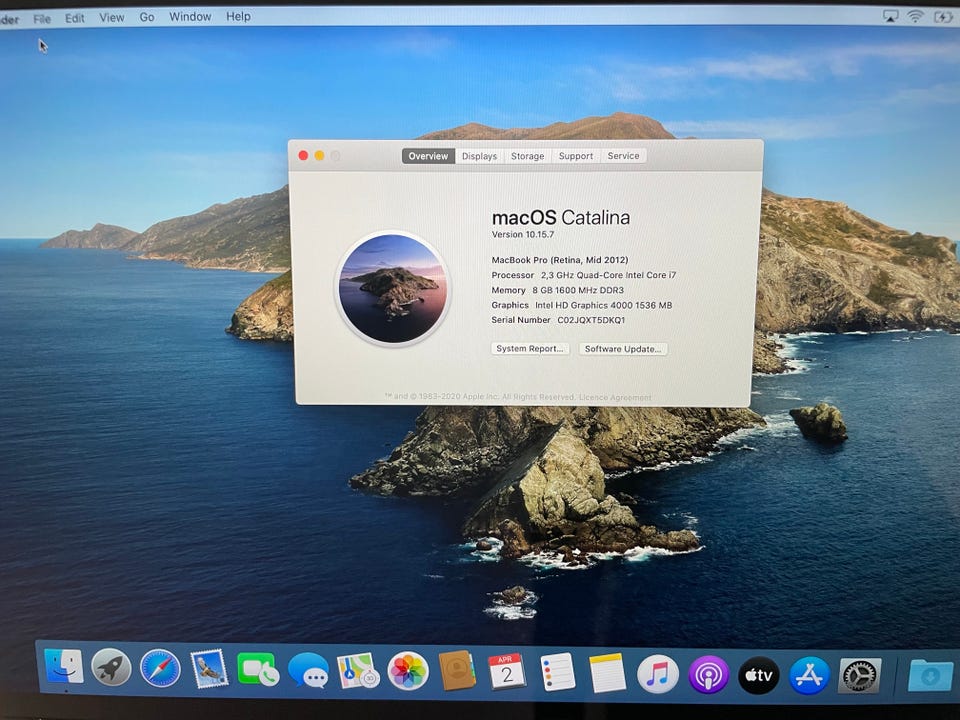Click Wi-Fi status icon in menu bar
The width and height of the screenshot is (960, 720).
pyautogui.click(x=915, y=16)
